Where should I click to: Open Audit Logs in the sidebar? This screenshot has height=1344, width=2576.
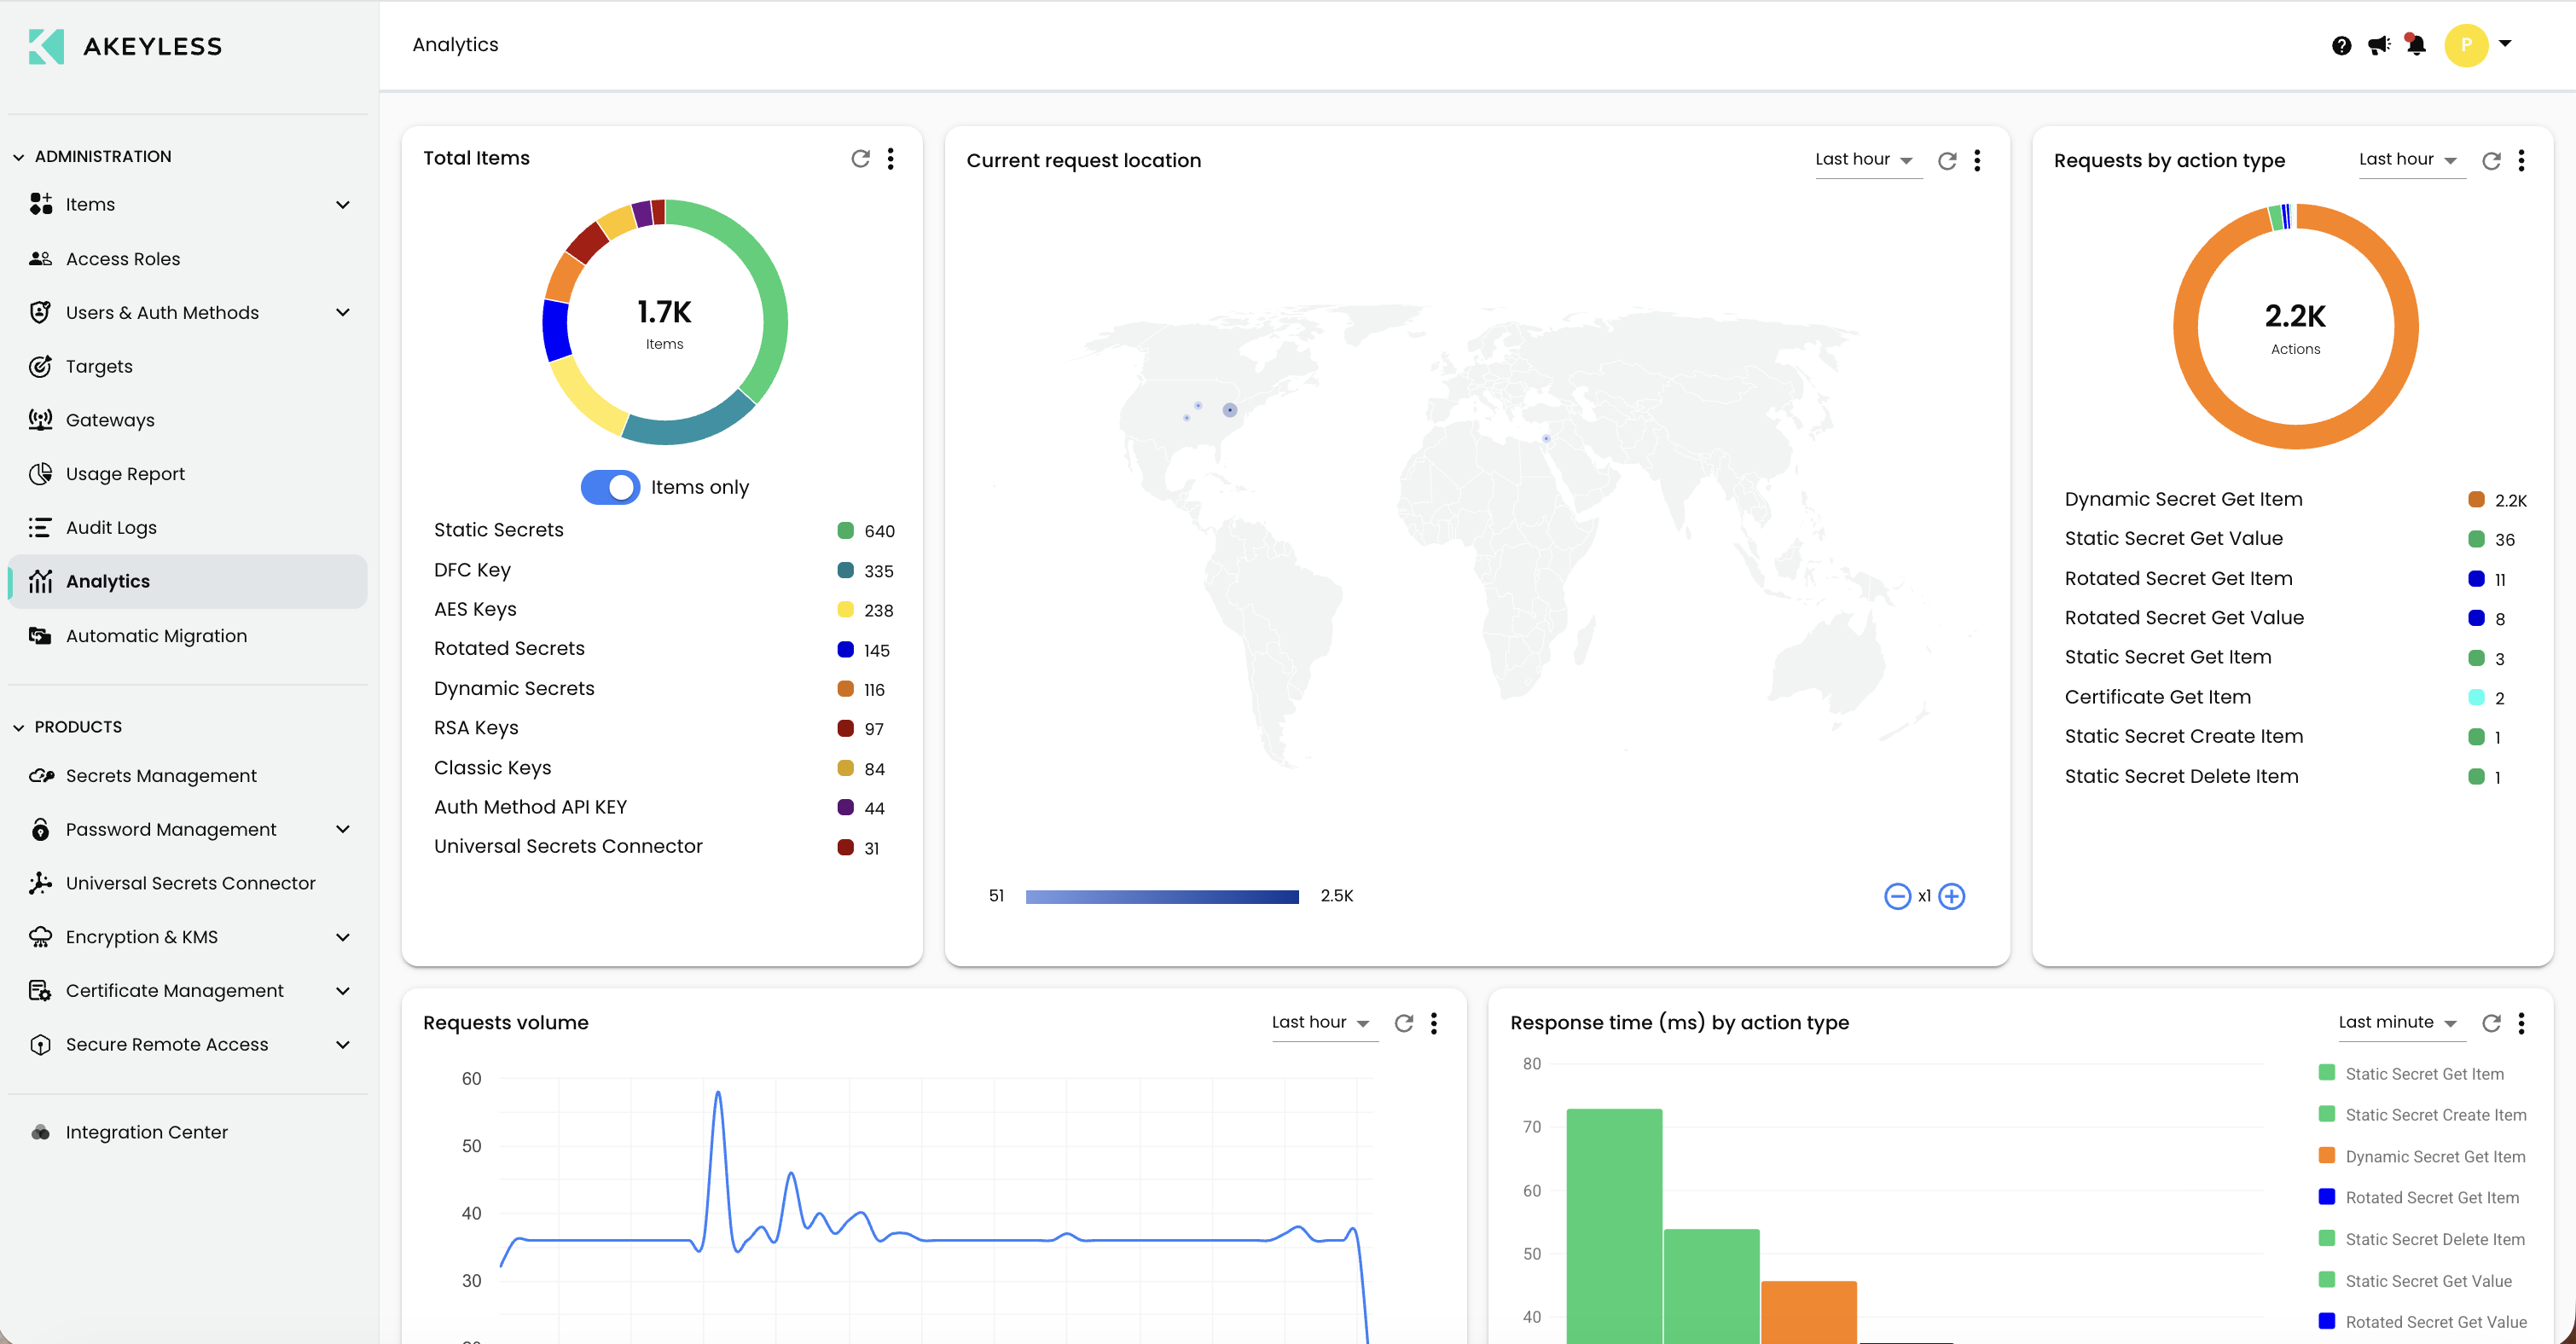point(111,528)
